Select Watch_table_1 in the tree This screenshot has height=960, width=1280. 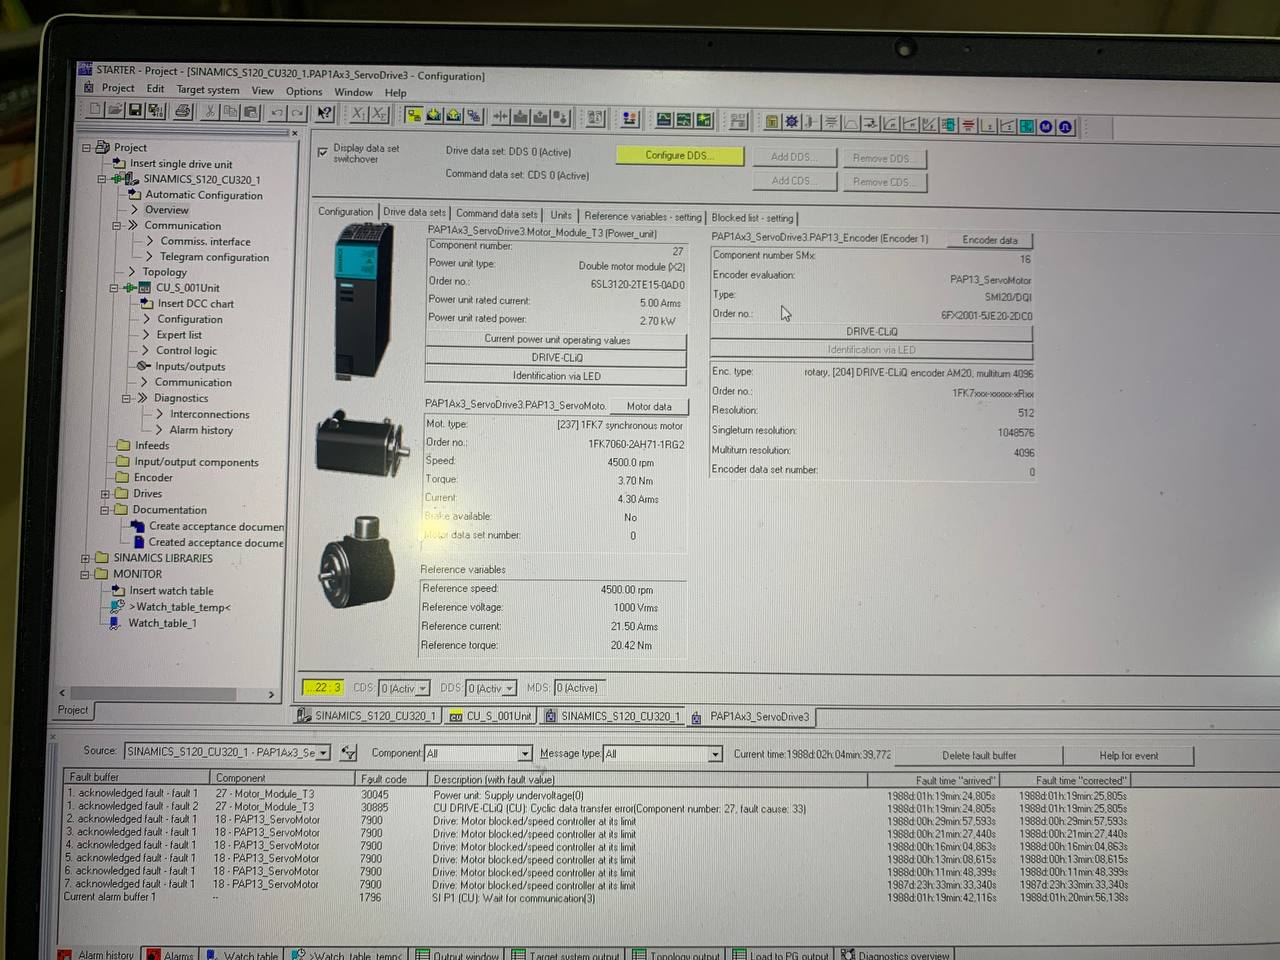pos(162,623)
